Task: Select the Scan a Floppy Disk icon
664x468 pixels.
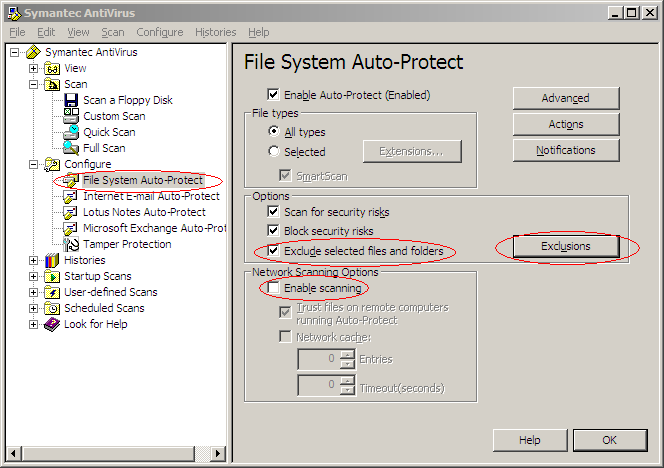Action: pos(71,100)
